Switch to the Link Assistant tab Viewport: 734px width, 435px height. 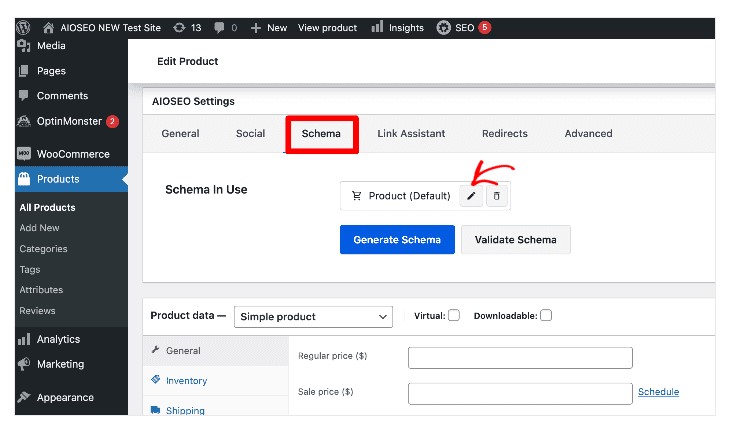[411, 133]
